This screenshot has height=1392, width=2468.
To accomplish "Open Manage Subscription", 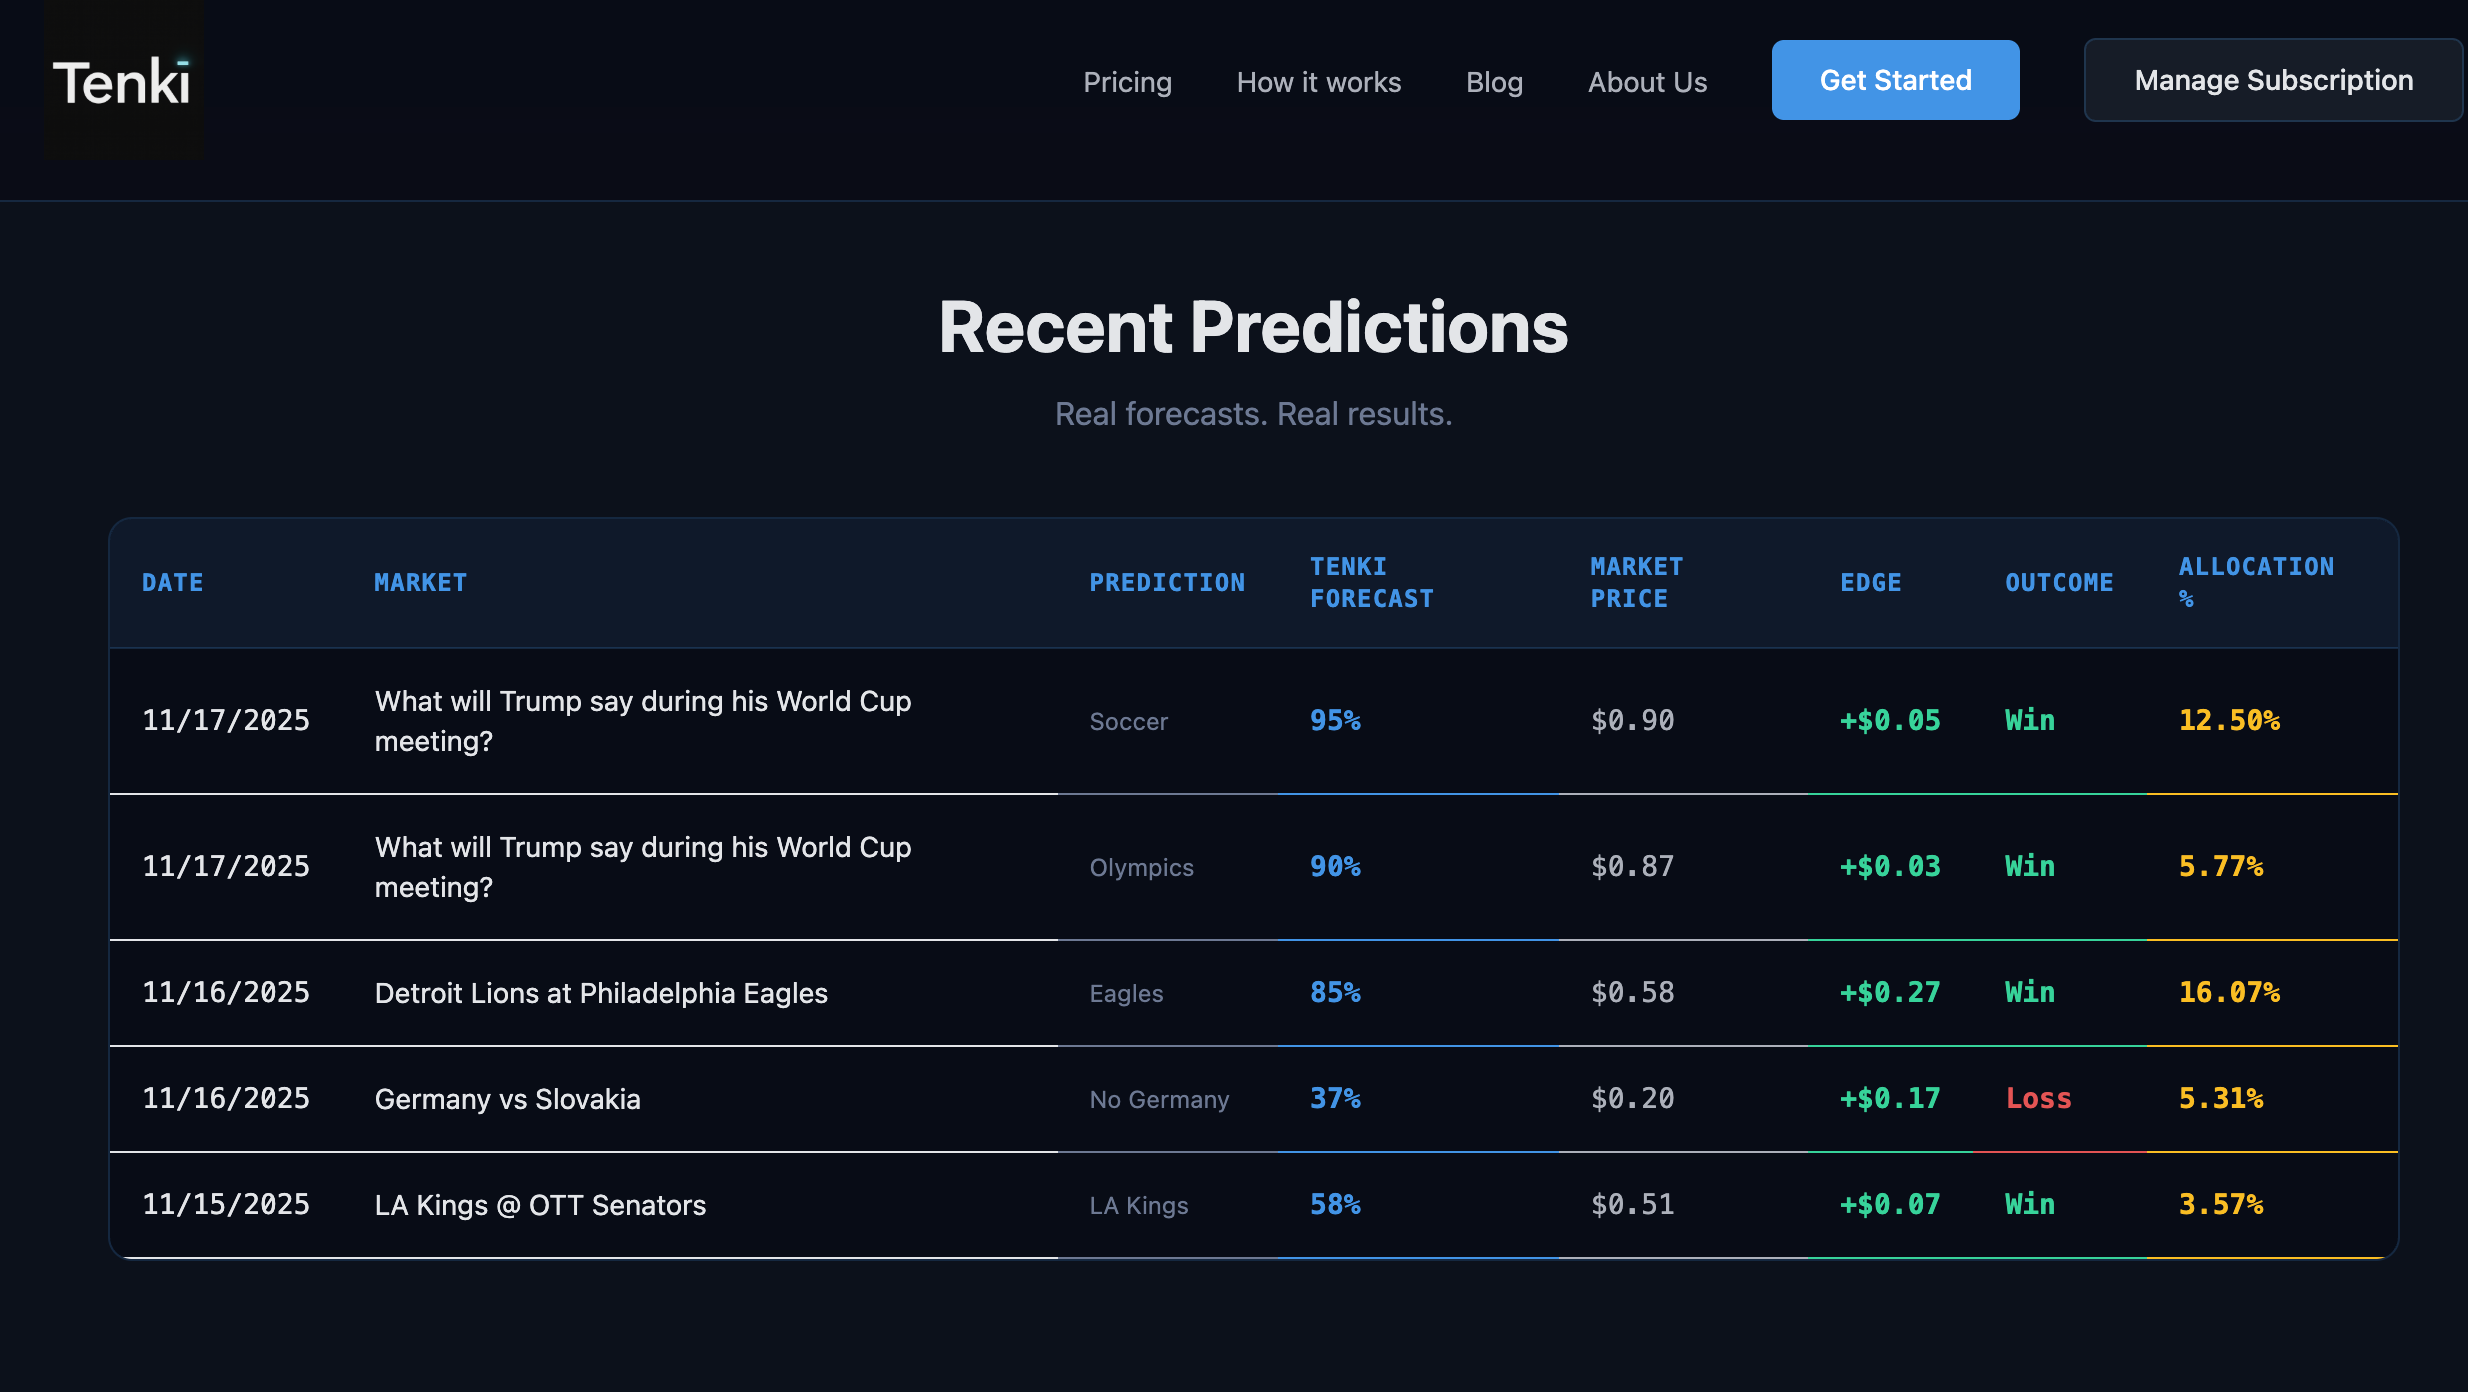I will coord(2273,80).
